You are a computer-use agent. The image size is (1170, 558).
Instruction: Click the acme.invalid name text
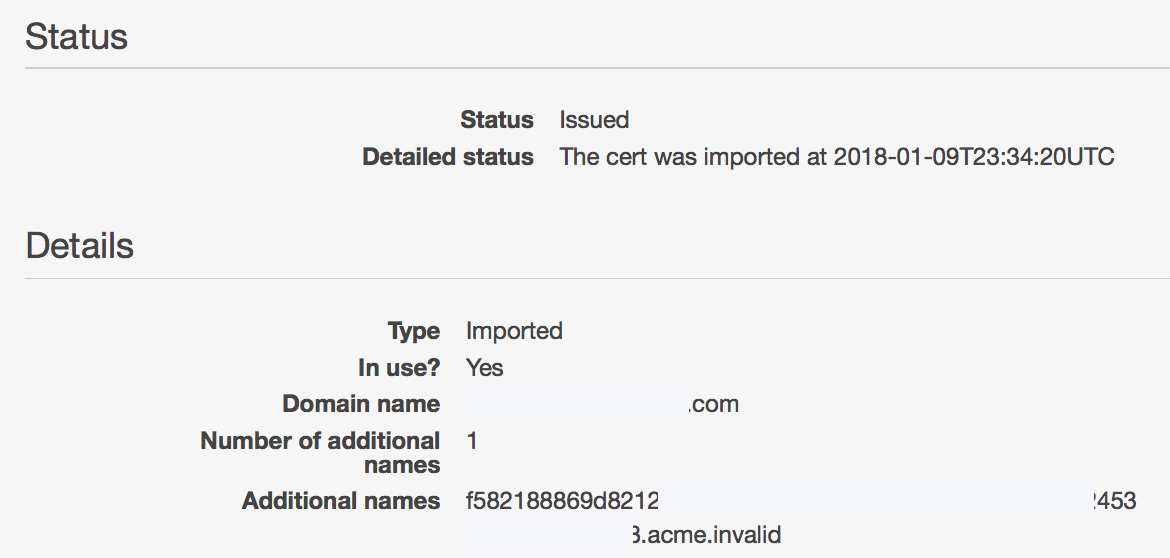click(712, 535)
